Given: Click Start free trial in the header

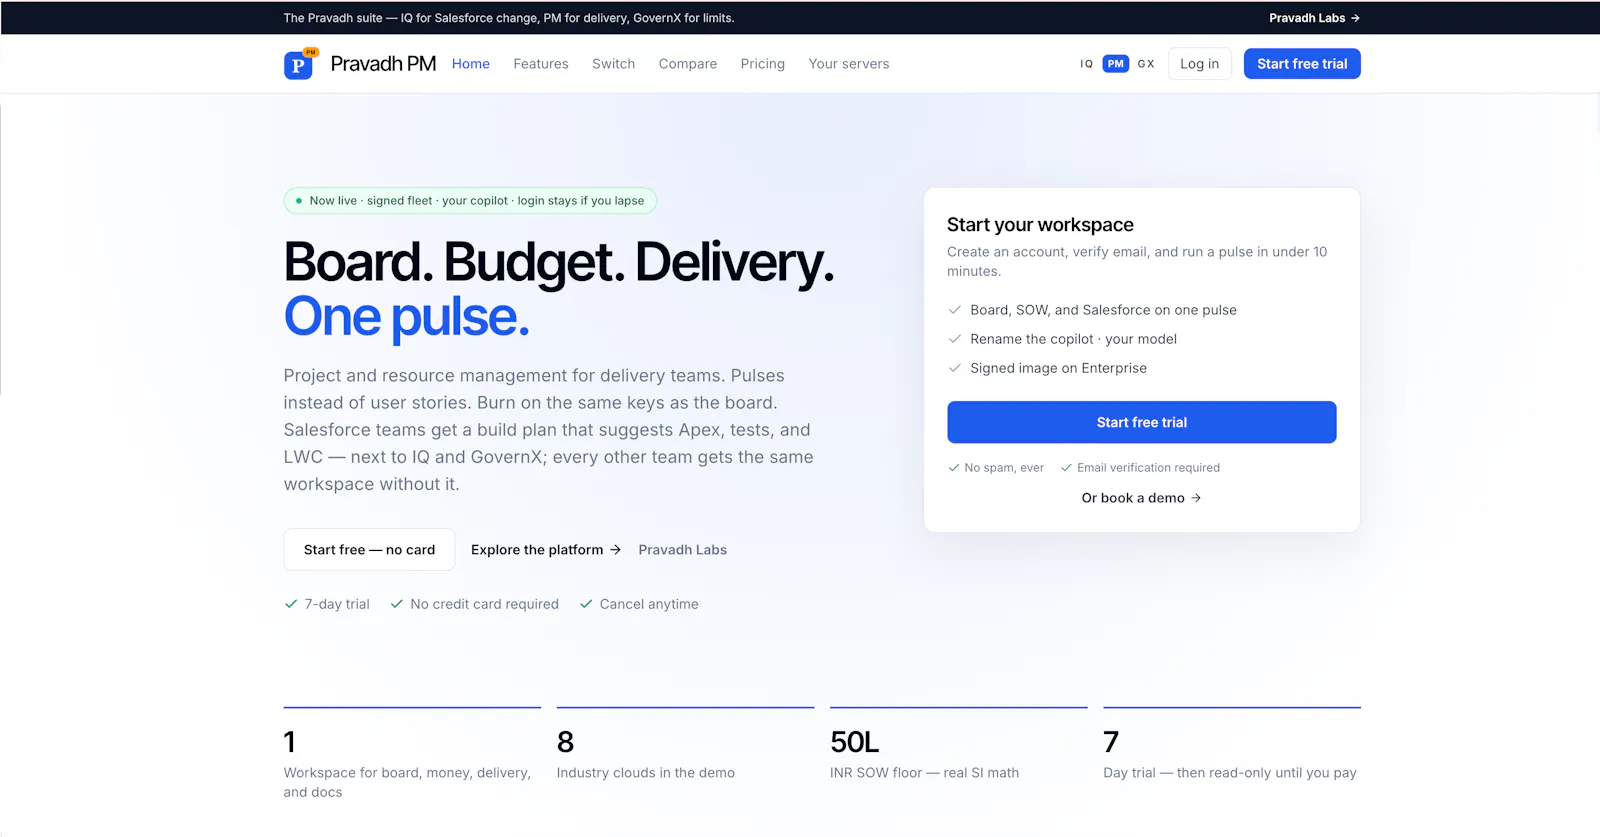Looking at the screenshot, I should (x=1302, y=64).
